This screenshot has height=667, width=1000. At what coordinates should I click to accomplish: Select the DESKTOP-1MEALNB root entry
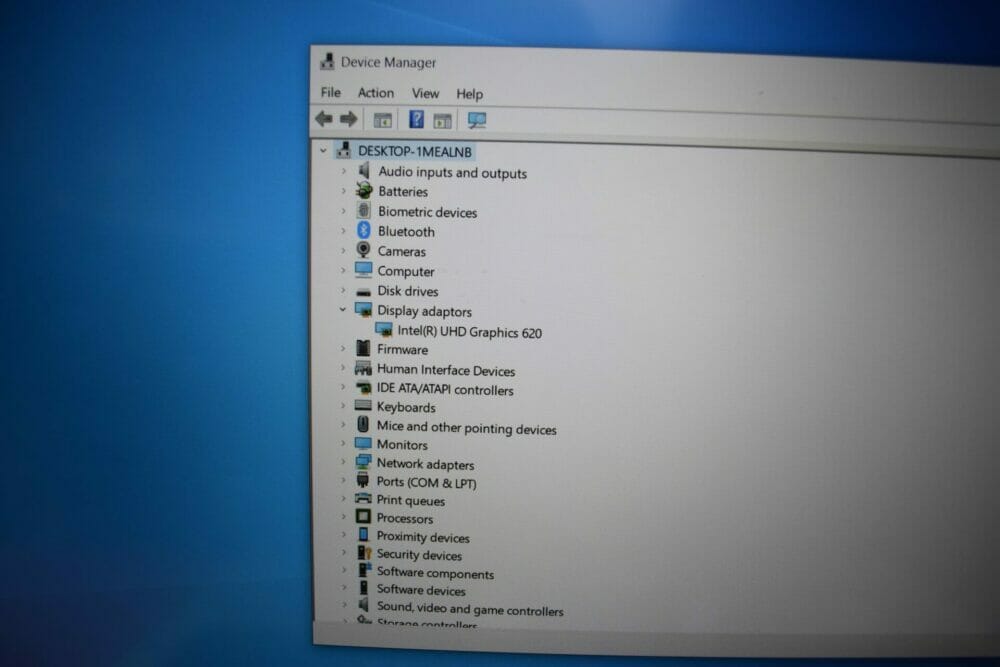[415, 152]
